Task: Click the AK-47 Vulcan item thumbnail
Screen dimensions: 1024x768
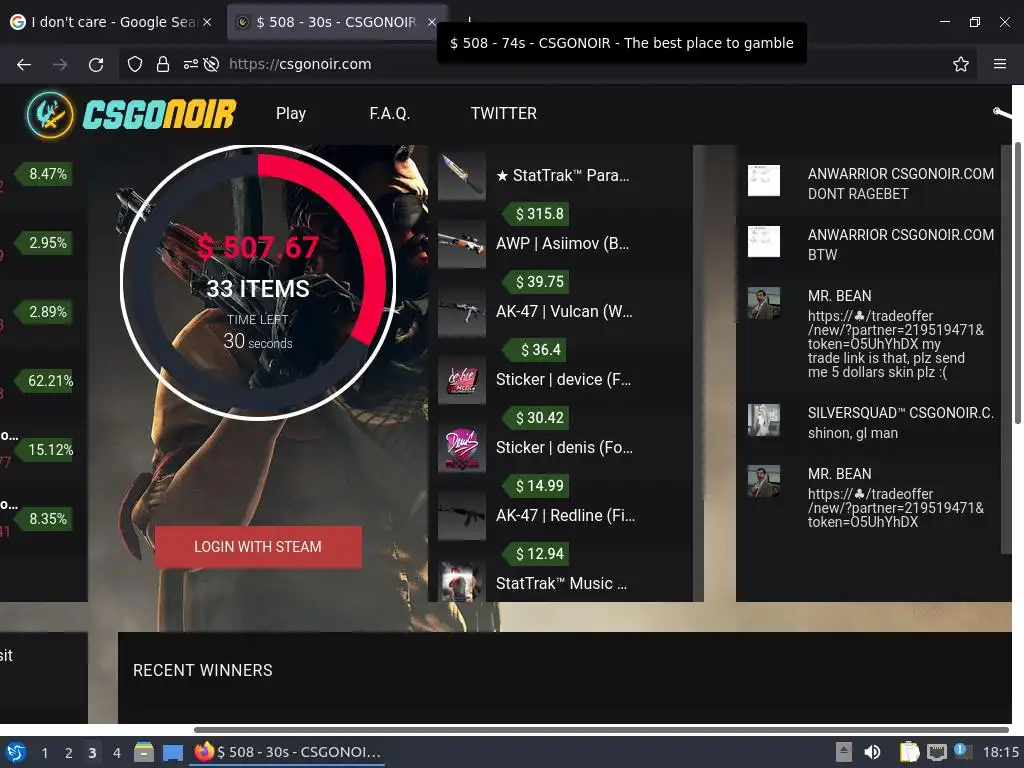Action: pos(462,312)
